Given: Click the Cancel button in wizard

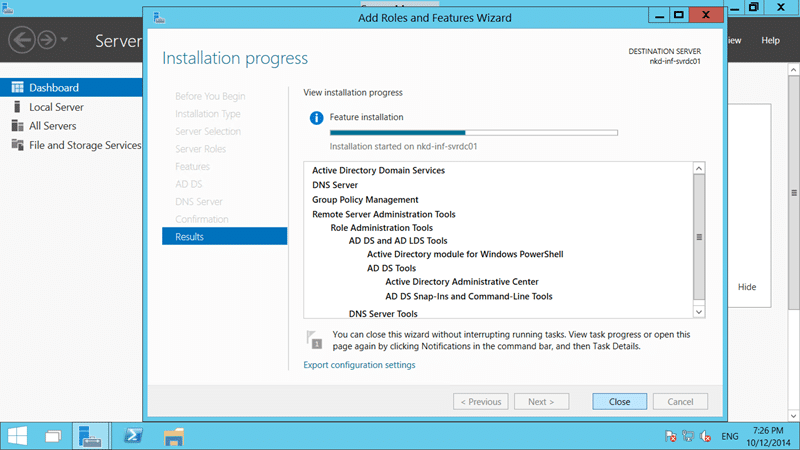Looking at the screenshot, I should tap(680, 402).
